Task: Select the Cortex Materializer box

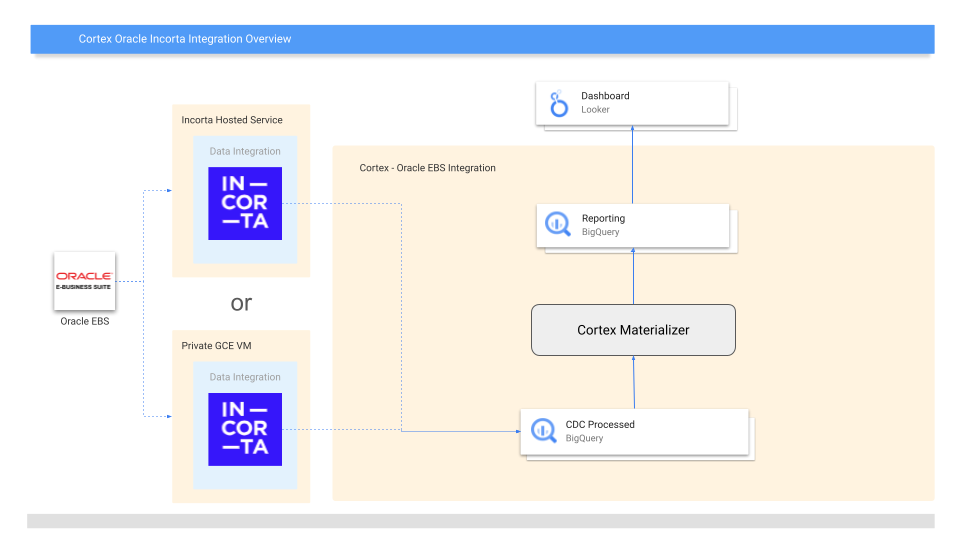Action: [633, 330]
